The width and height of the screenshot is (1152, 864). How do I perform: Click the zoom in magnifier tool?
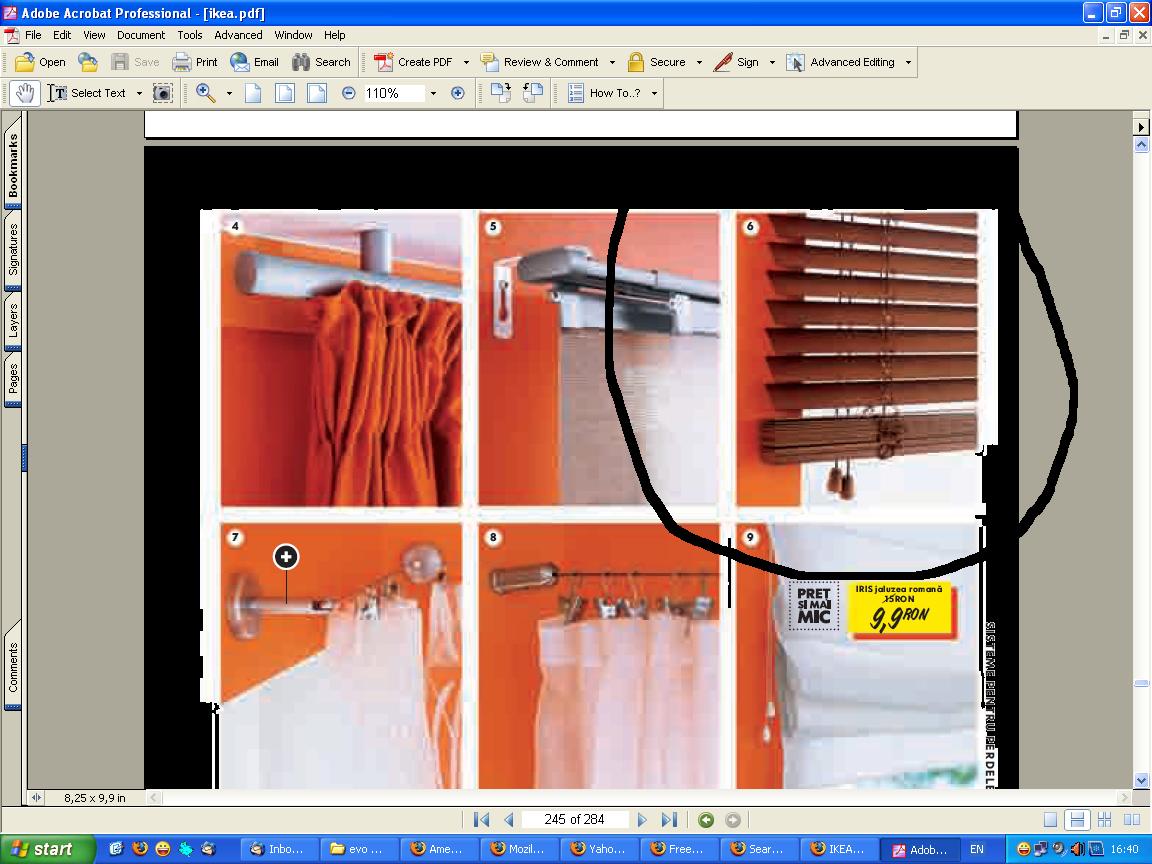[x=206, y=93]
